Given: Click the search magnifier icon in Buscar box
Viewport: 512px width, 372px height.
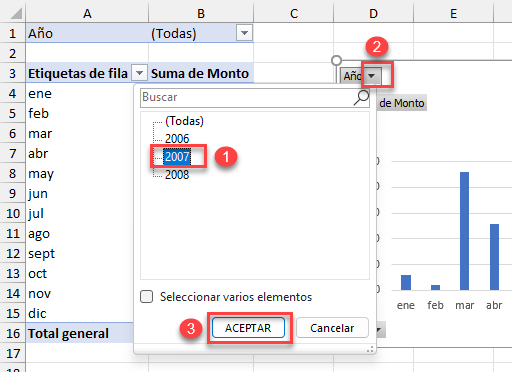Looking at the screenshot, I should (361, 98).
